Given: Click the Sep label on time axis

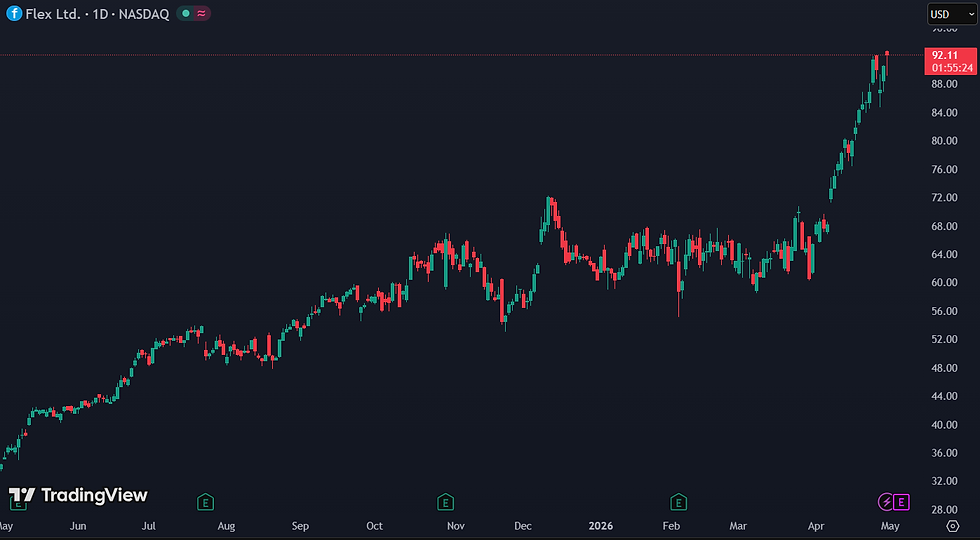Looking at the screenshot, I should coord(301,526).
